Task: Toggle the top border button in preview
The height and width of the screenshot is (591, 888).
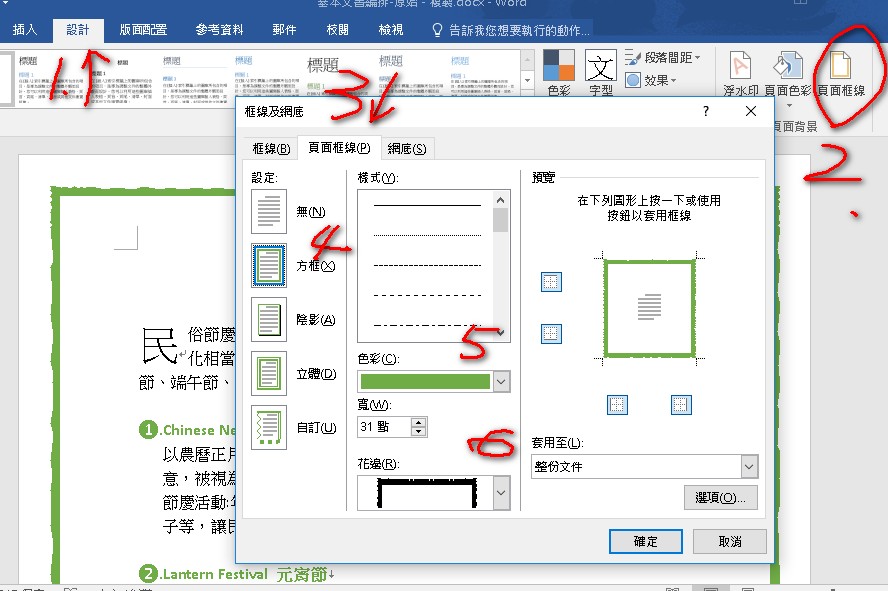Action: (x=551, y=282)
